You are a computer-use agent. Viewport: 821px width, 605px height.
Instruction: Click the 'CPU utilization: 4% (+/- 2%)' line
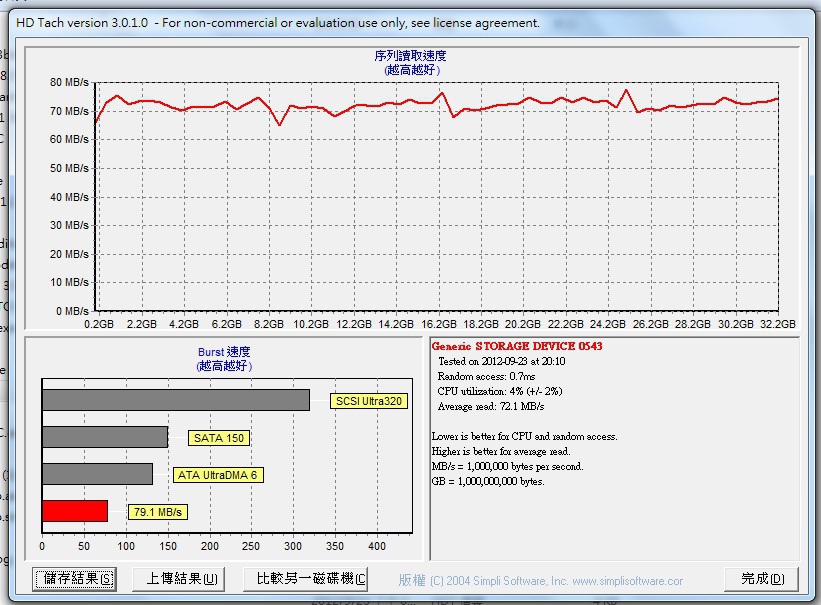click(500, 391)
